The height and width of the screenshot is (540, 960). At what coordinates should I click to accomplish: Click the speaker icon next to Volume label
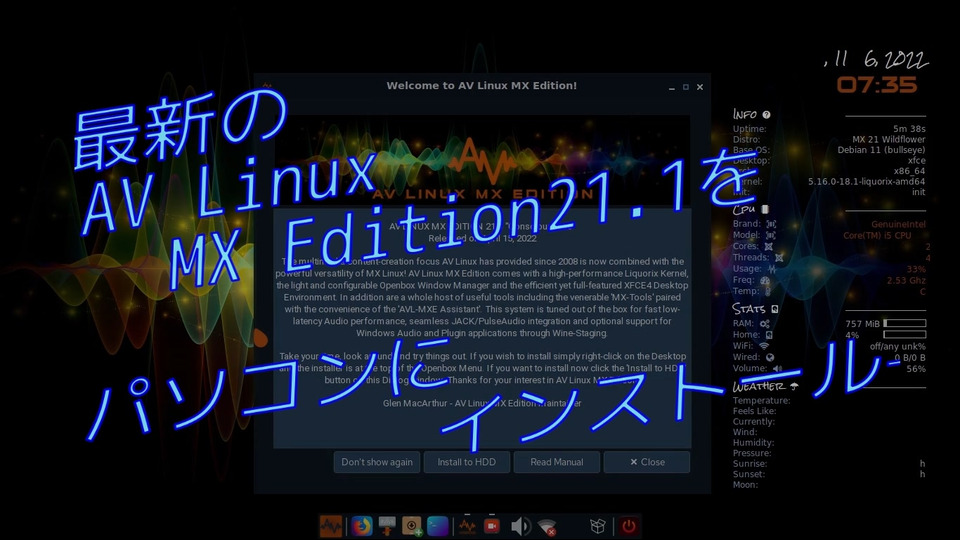click(x=777, y=369)
